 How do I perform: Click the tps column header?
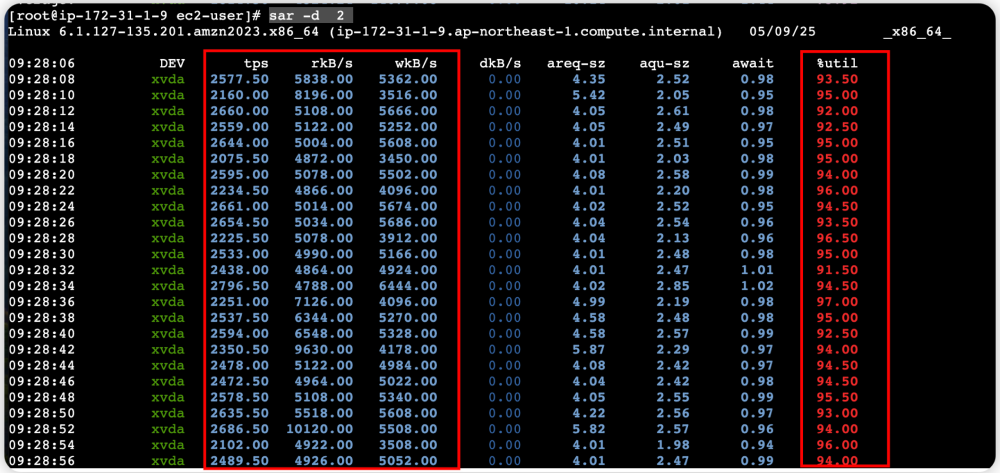coord(256,63)
